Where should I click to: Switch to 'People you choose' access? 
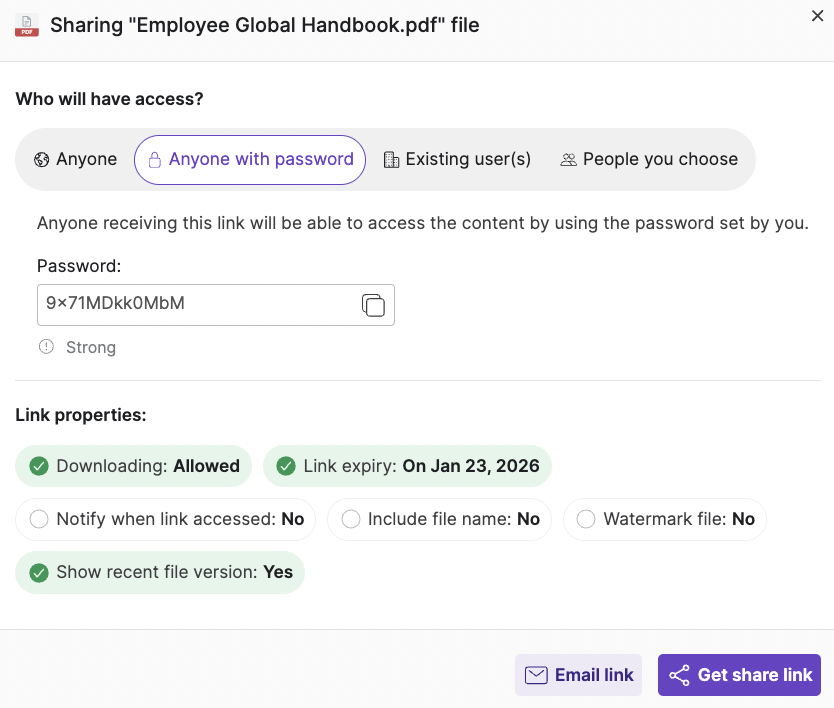649,160
